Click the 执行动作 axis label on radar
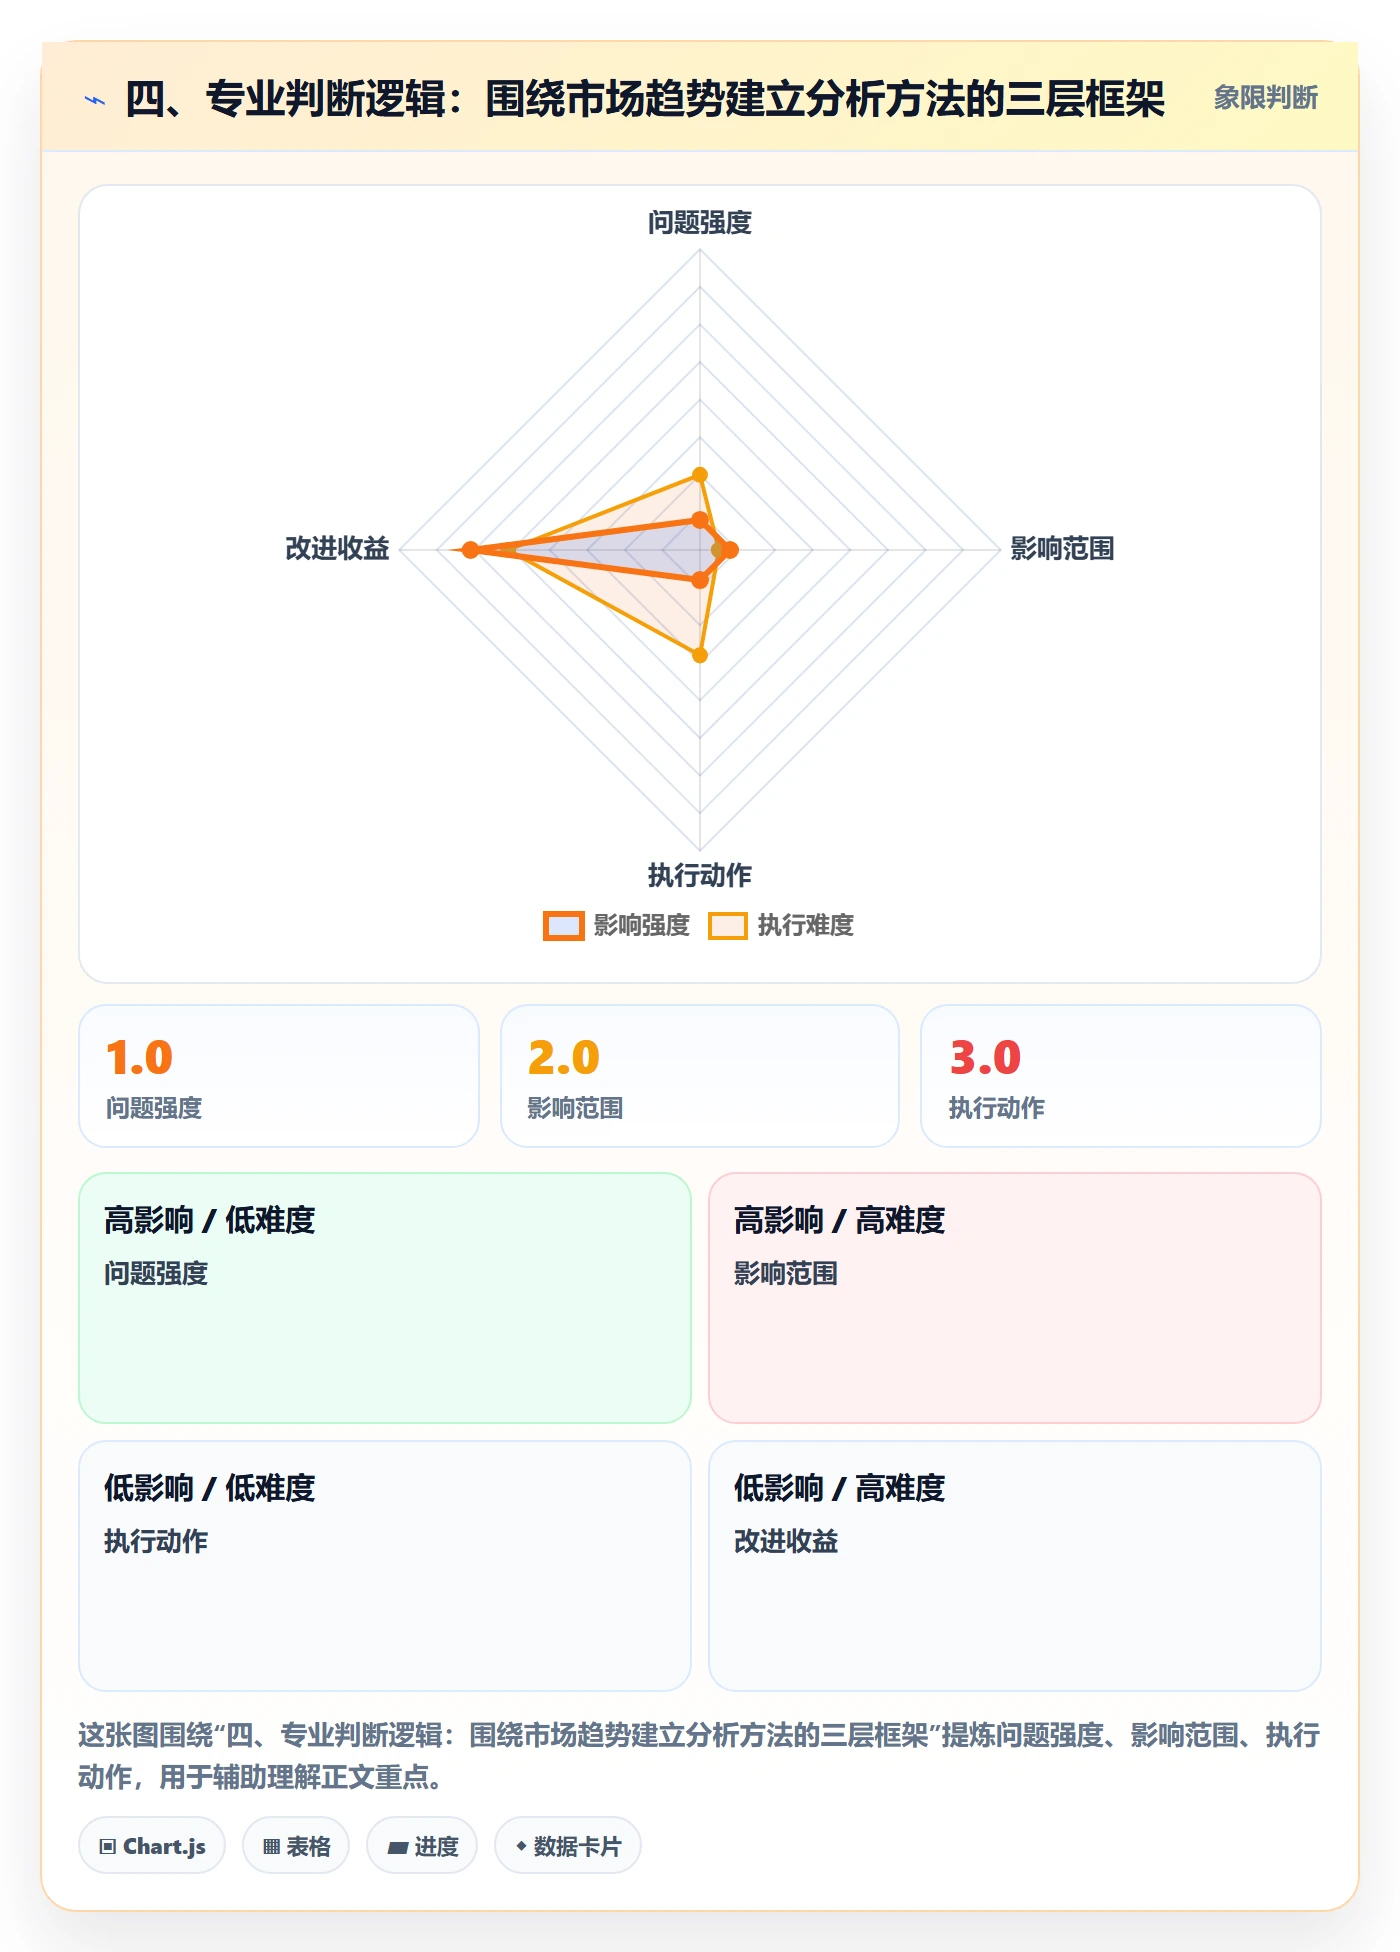1400x1952 pixels. (700, 876)
